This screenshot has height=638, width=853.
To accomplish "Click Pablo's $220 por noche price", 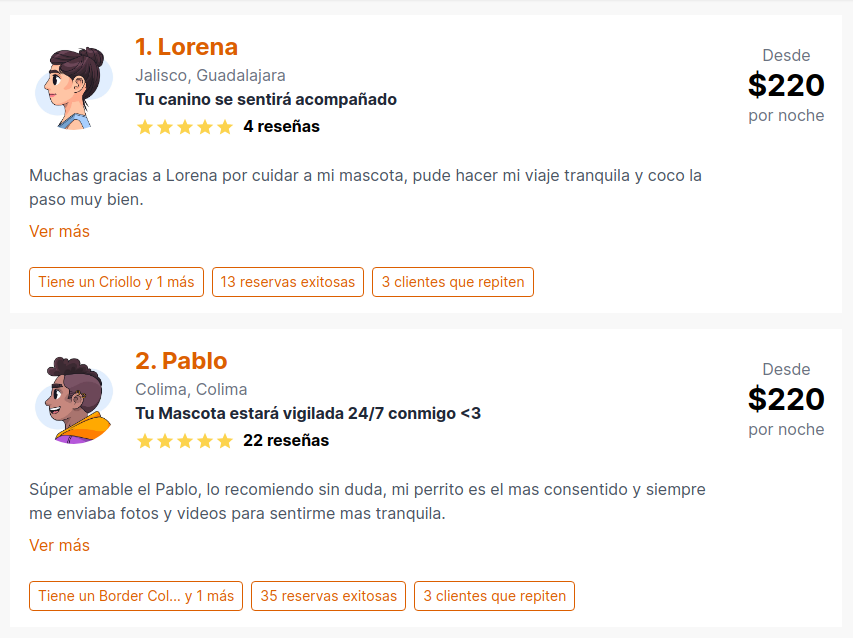I will point(786,399).
